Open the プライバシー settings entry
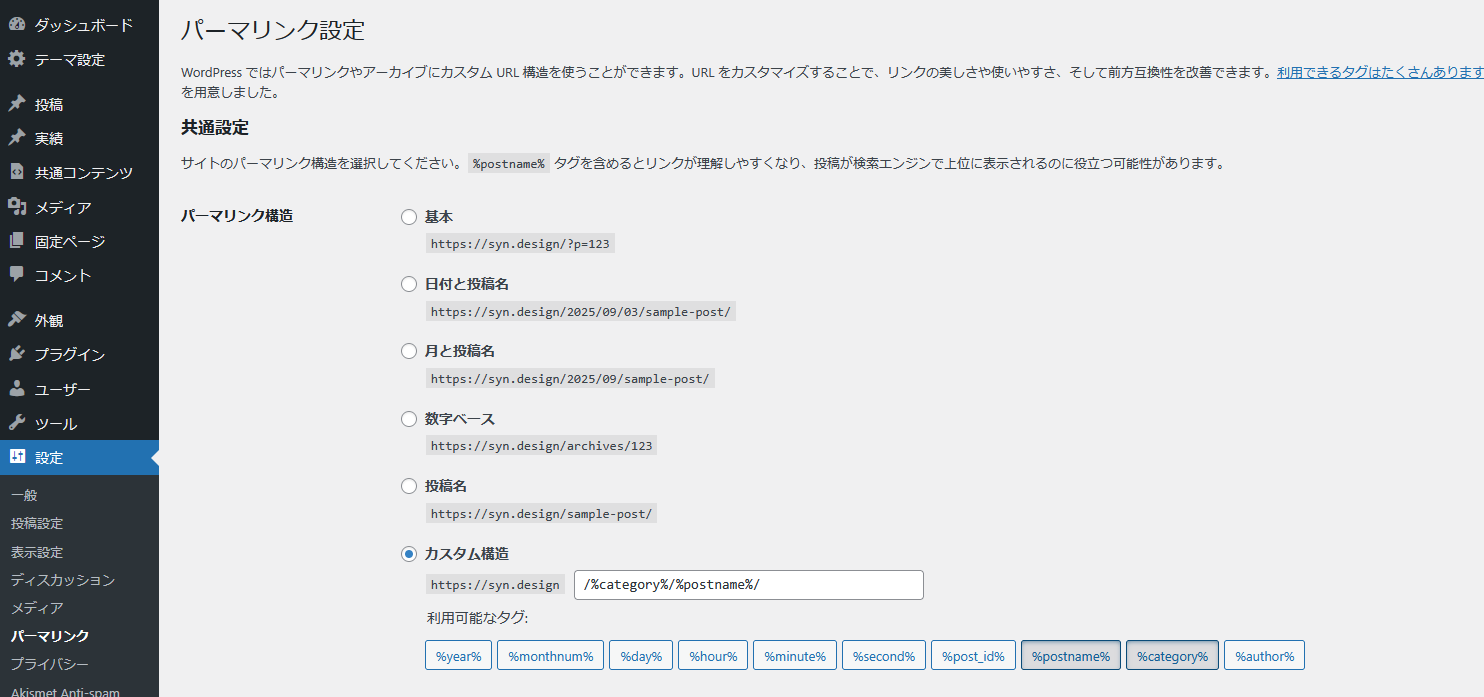The width and height of the screenshot is (1484, 697). [x=44, y=663]
